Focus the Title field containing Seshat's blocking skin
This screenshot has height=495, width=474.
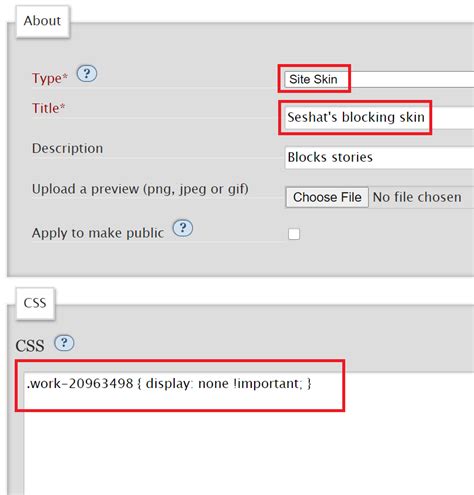[x=379, y=117]
